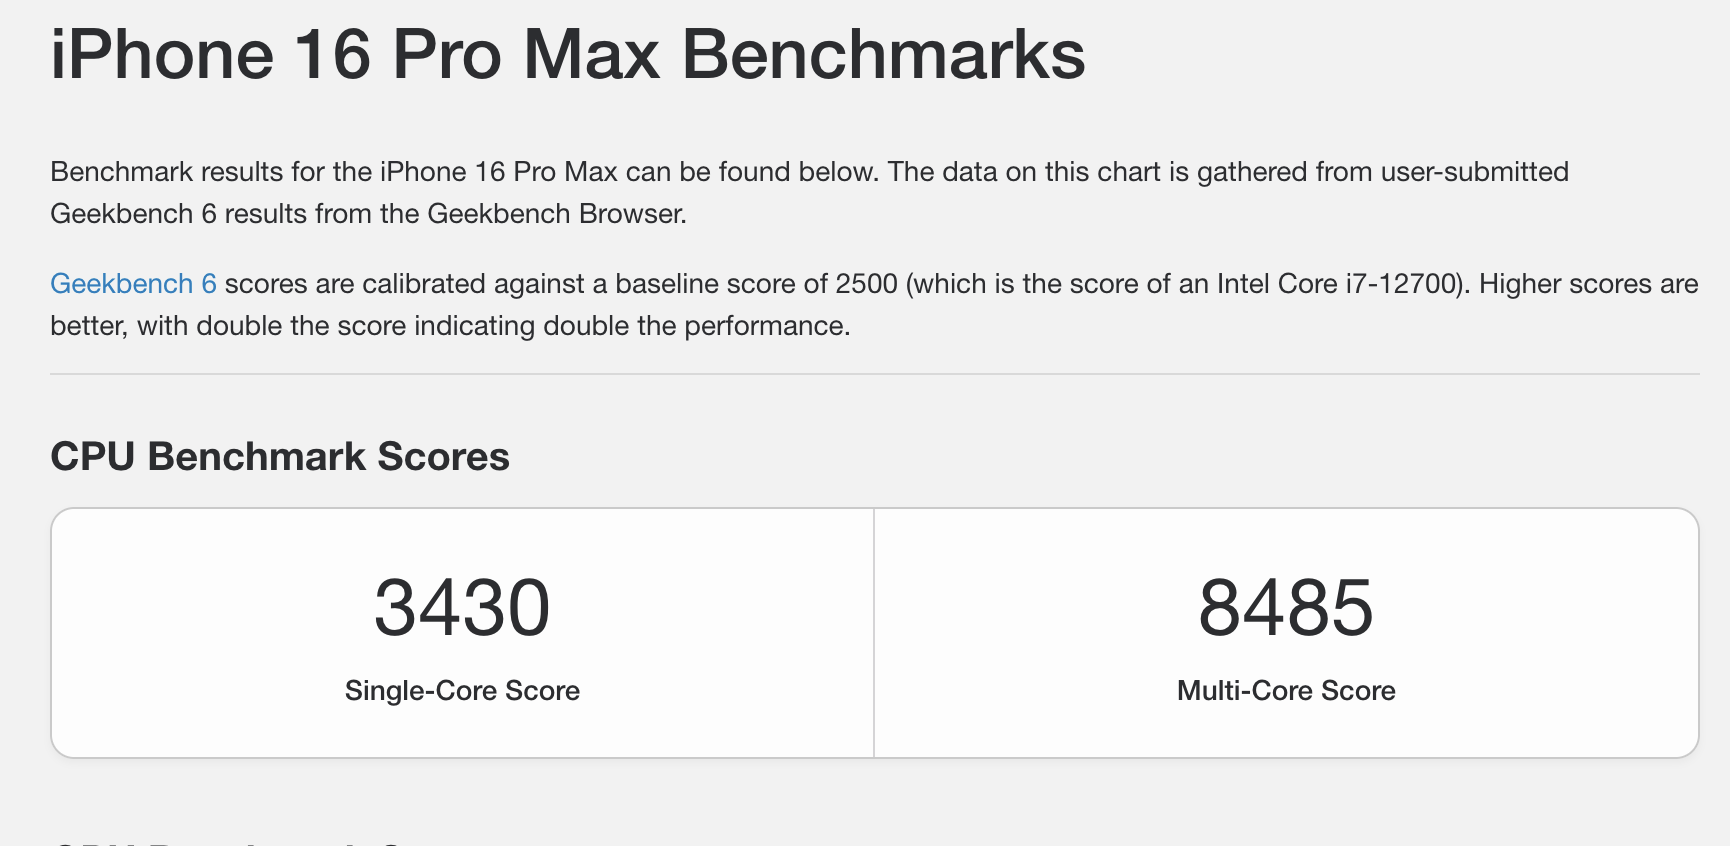
Task: Click the 'Geekbench Browser' text in intro
Action: (555, 214)
